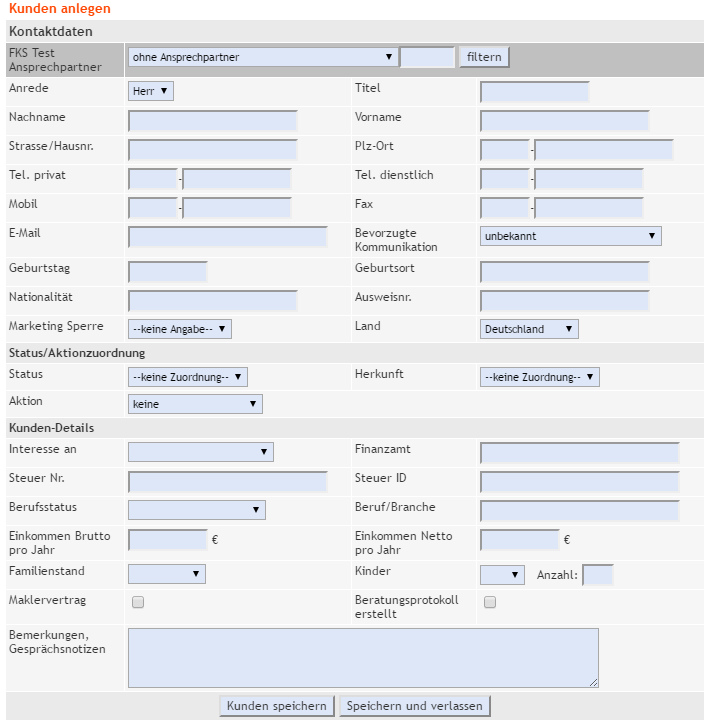
Task: Click Speichern und verlassen button
Action: pos(415,706)
